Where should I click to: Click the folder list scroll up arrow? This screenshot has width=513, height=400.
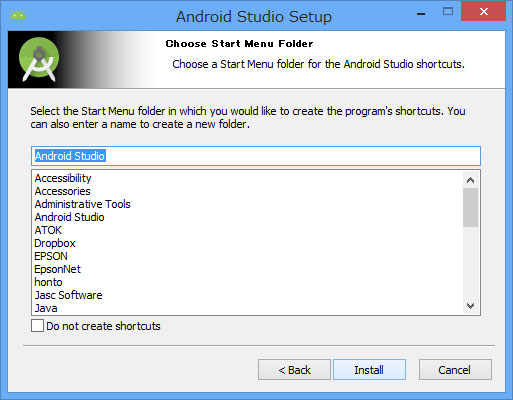(470, 180)
